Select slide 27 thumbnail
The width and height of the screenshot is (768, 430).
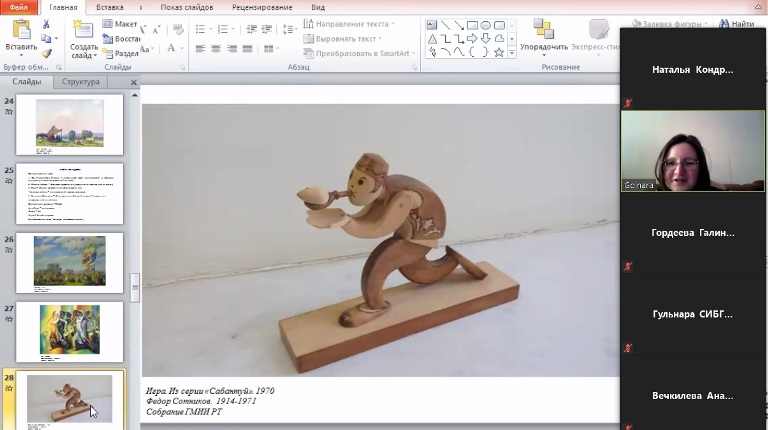[x=70, y=332]
